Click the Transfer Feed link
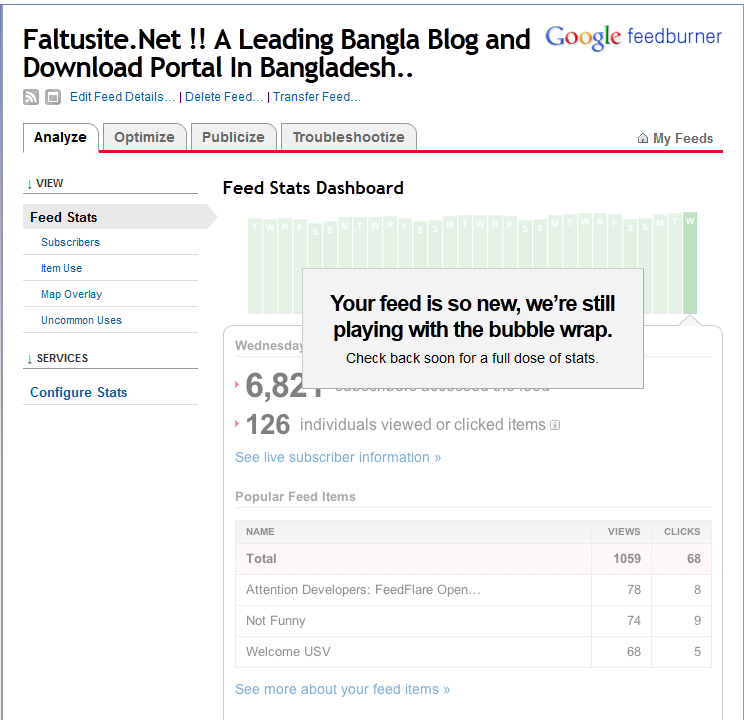744x720 pixels. pos(316,97)
